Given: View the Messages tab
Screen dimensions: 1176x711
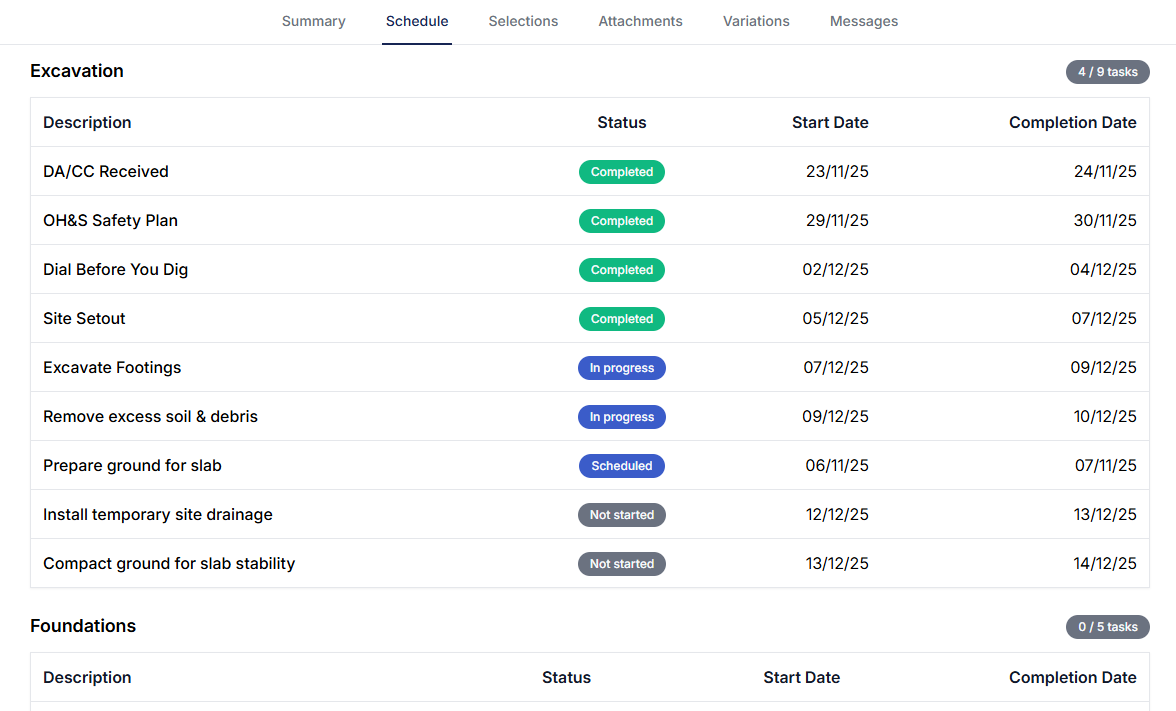Looking at the screenshot, I should click(x=863, y=21).
